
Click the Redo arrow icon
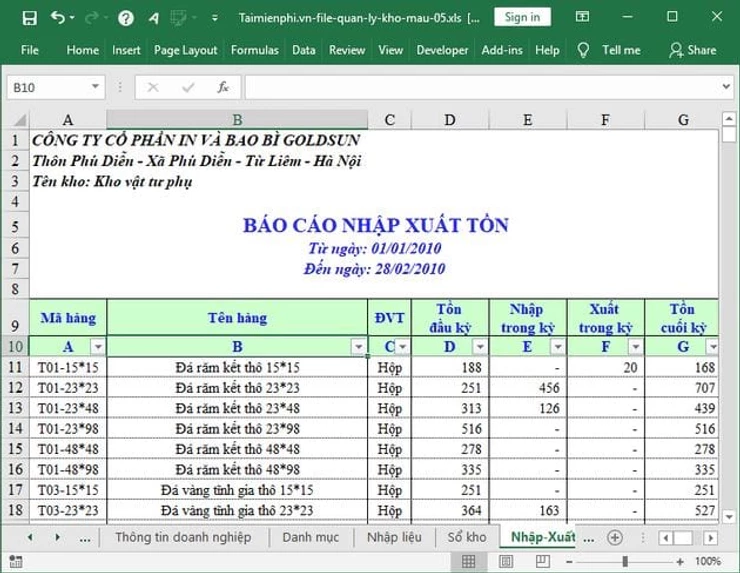[x=92, y=18]
